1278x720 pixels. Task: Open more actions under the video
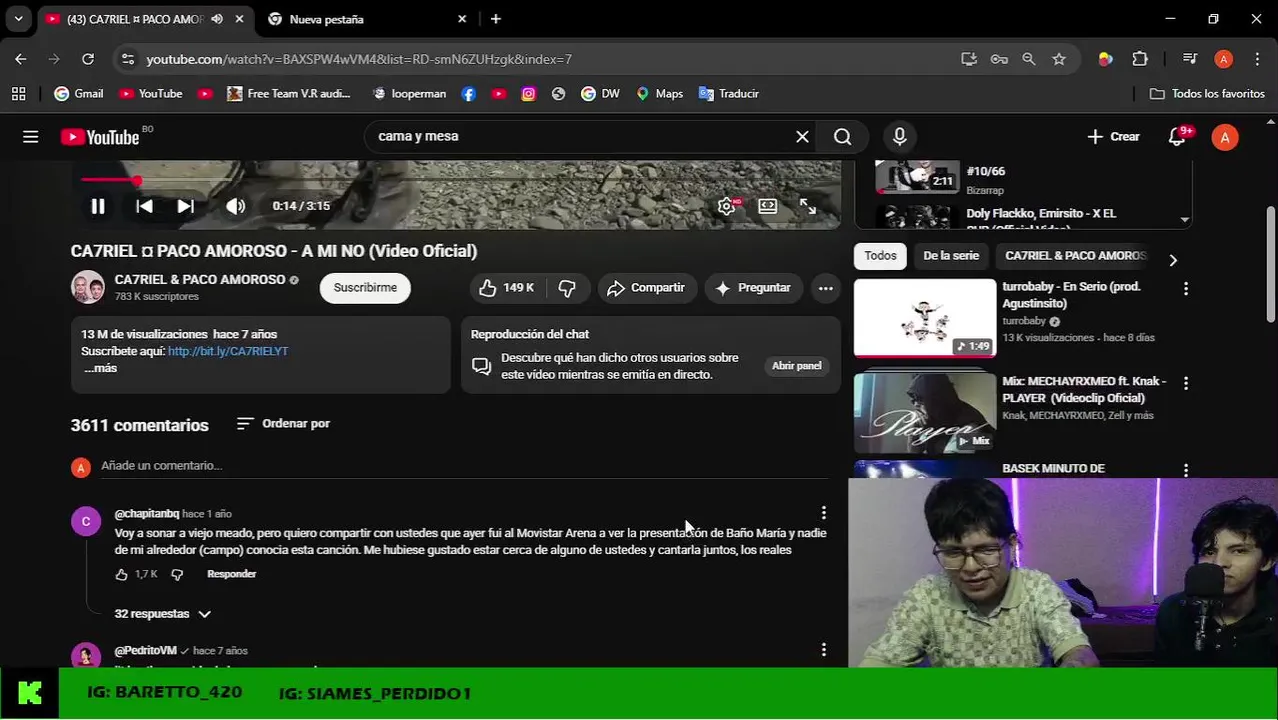pos(825,288)
